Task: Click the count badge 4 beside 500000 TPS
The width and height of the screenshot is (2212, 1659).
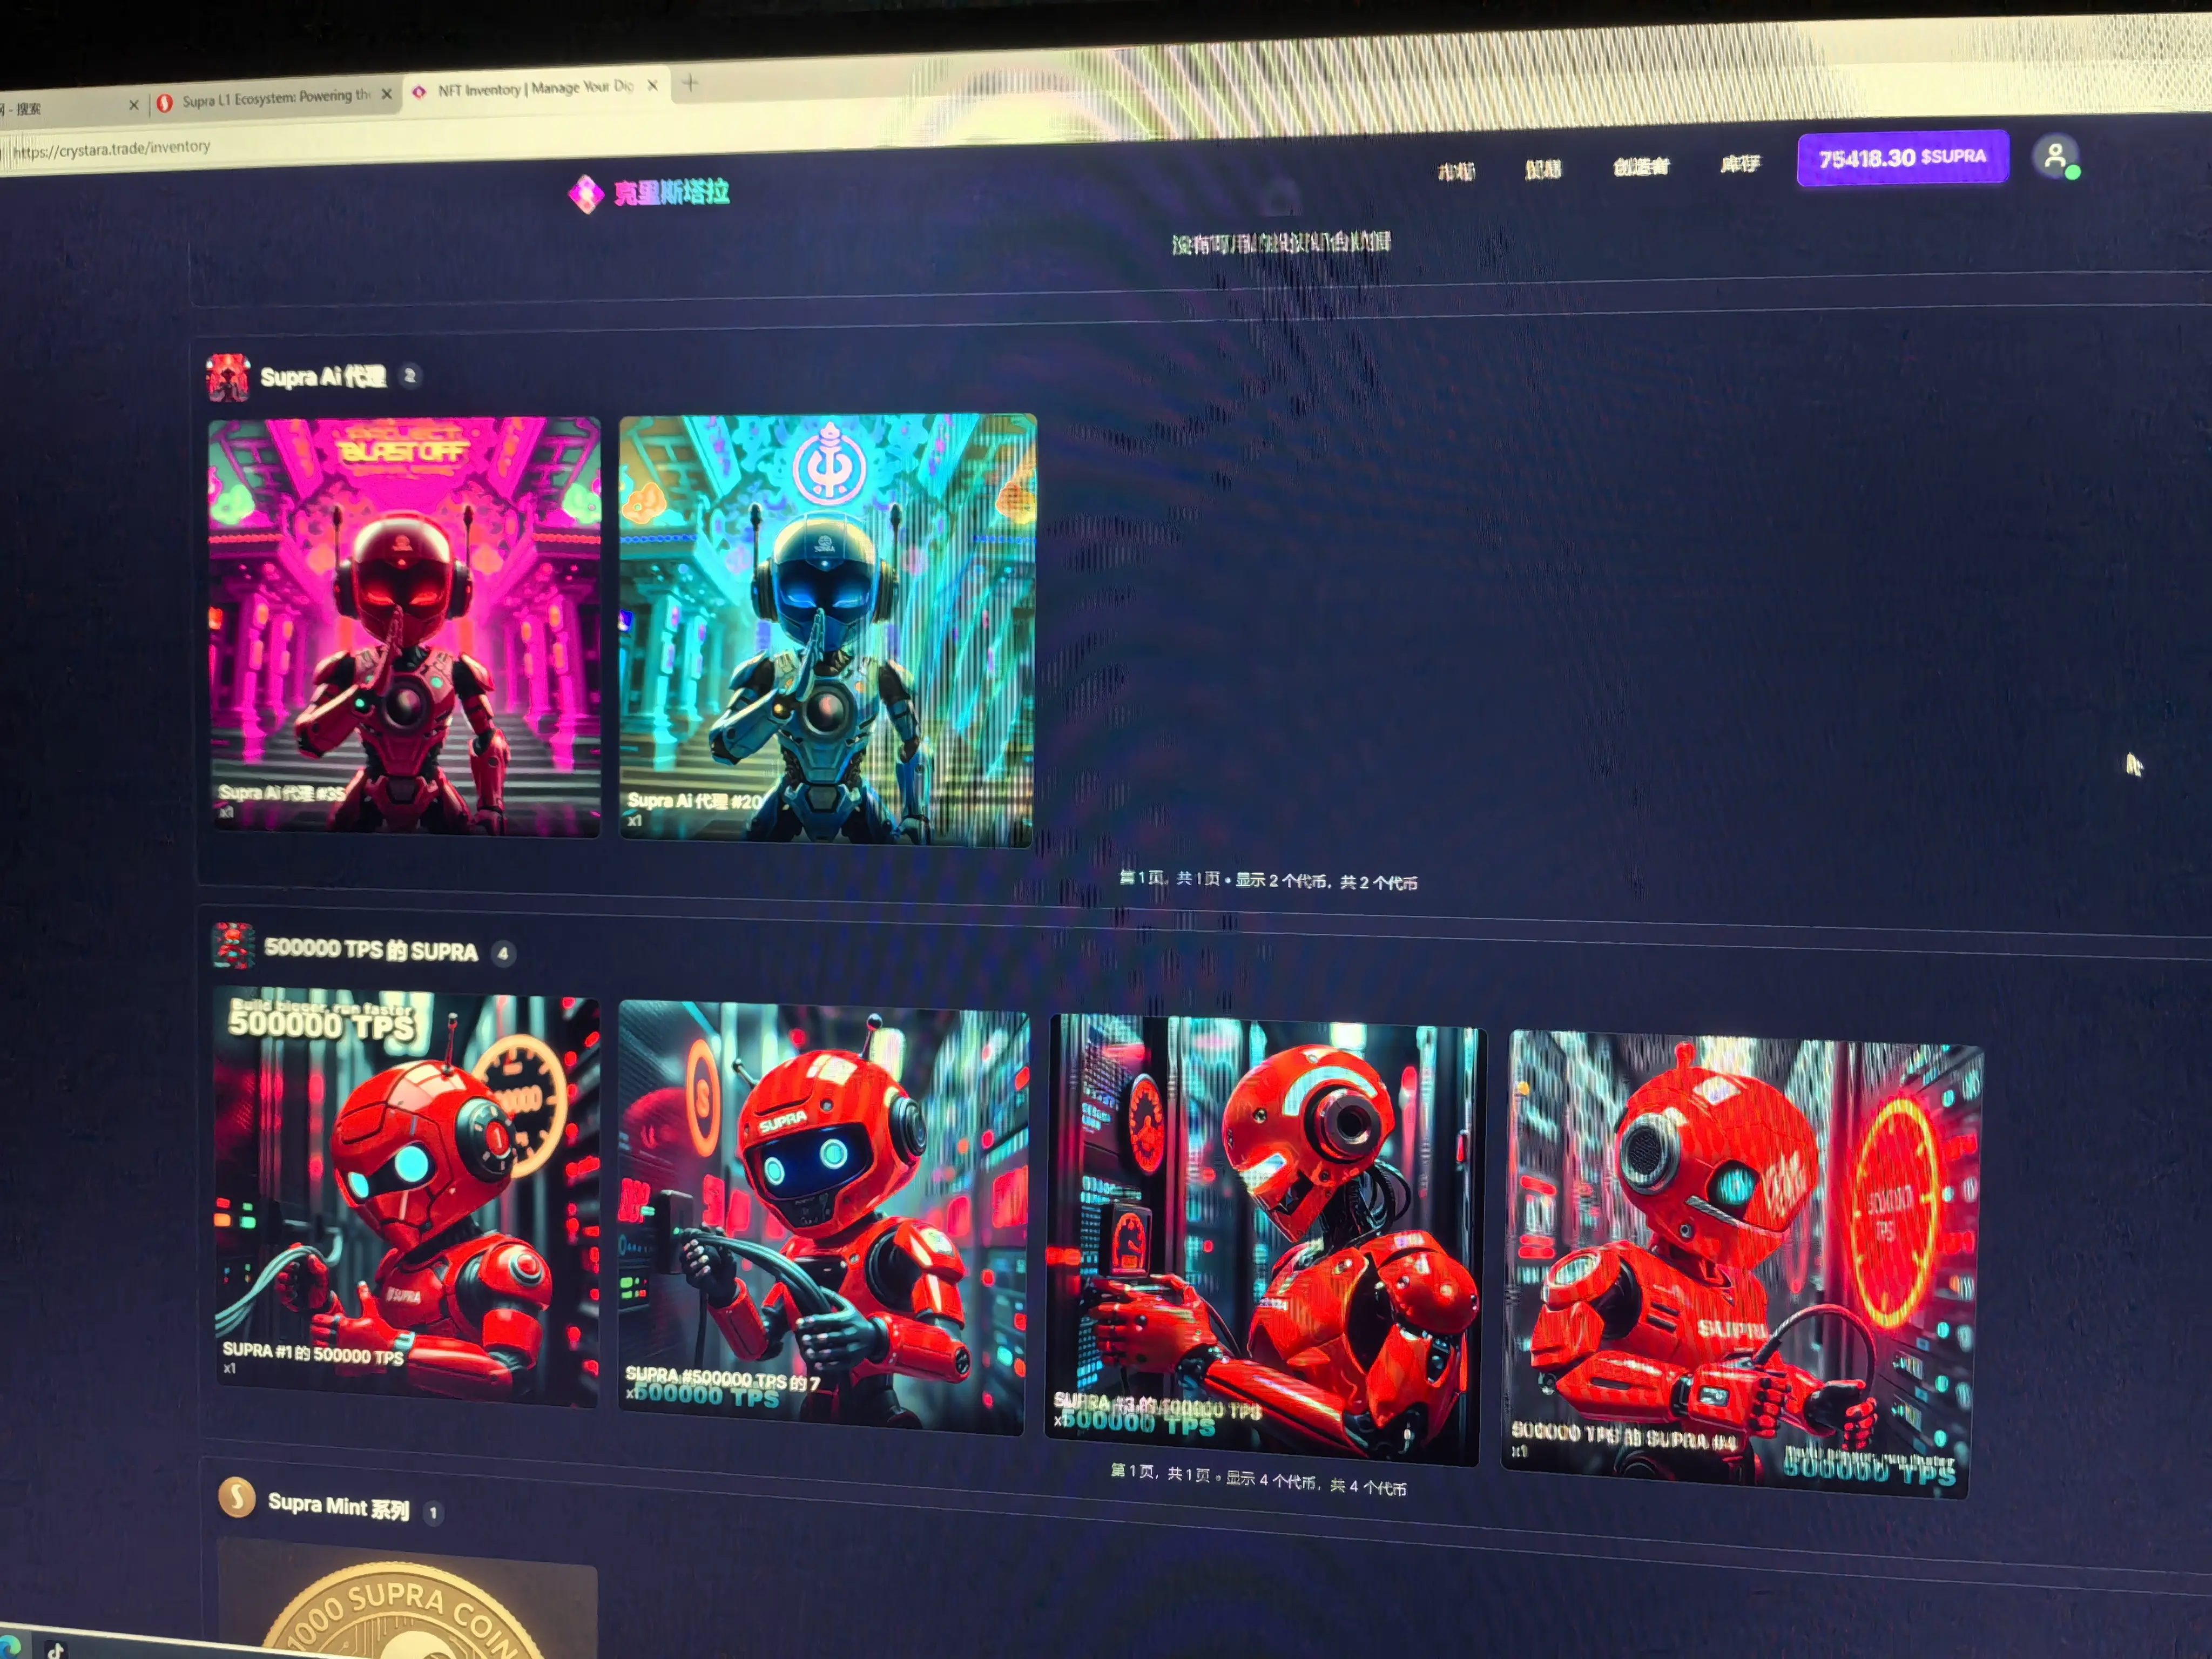Action: (503, 953)
